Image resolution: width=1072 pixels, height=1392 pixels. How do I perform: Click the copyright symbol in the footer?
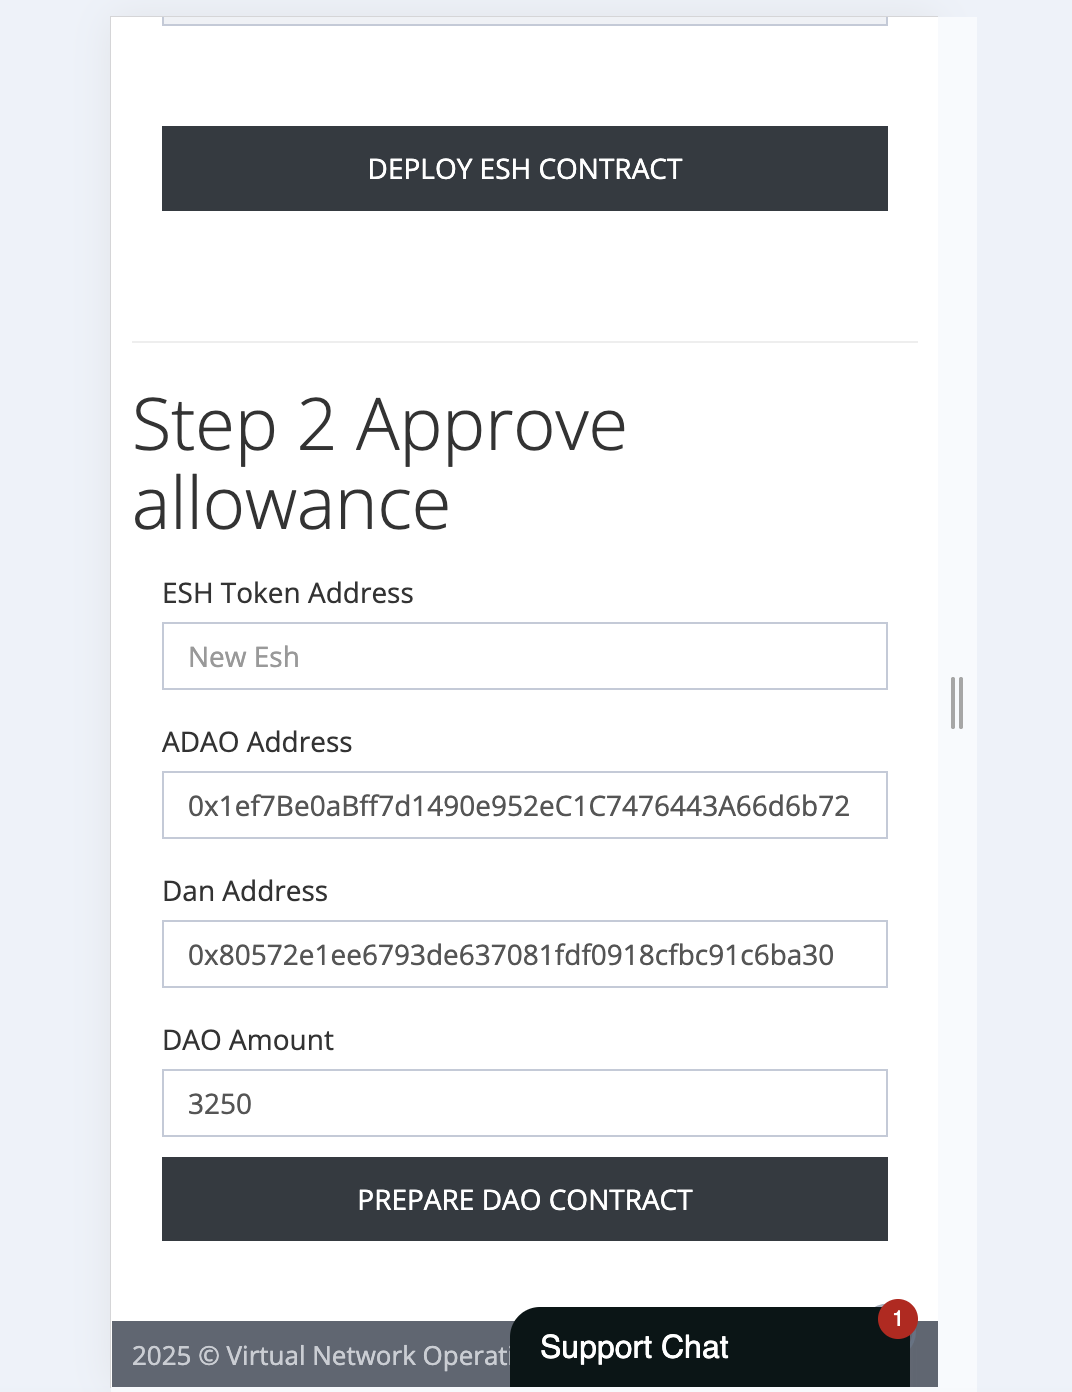(209, 1356)
